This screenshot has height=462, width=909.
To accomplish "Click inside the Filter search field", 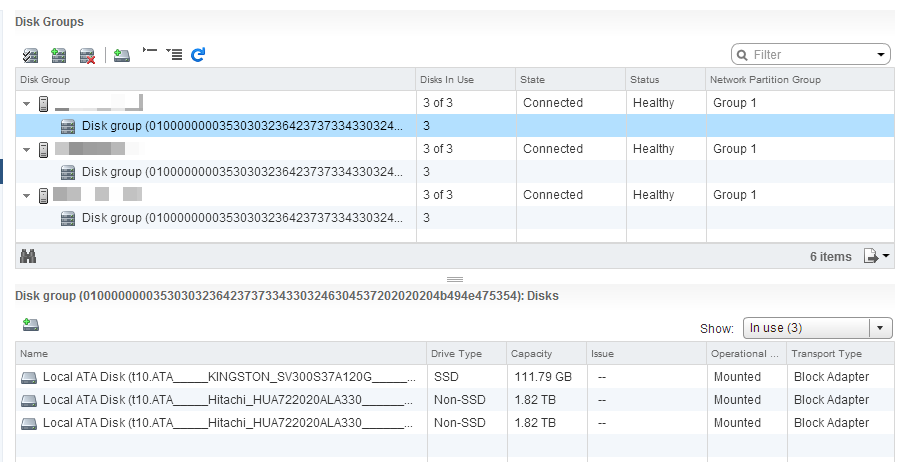I will coord(805,55).
